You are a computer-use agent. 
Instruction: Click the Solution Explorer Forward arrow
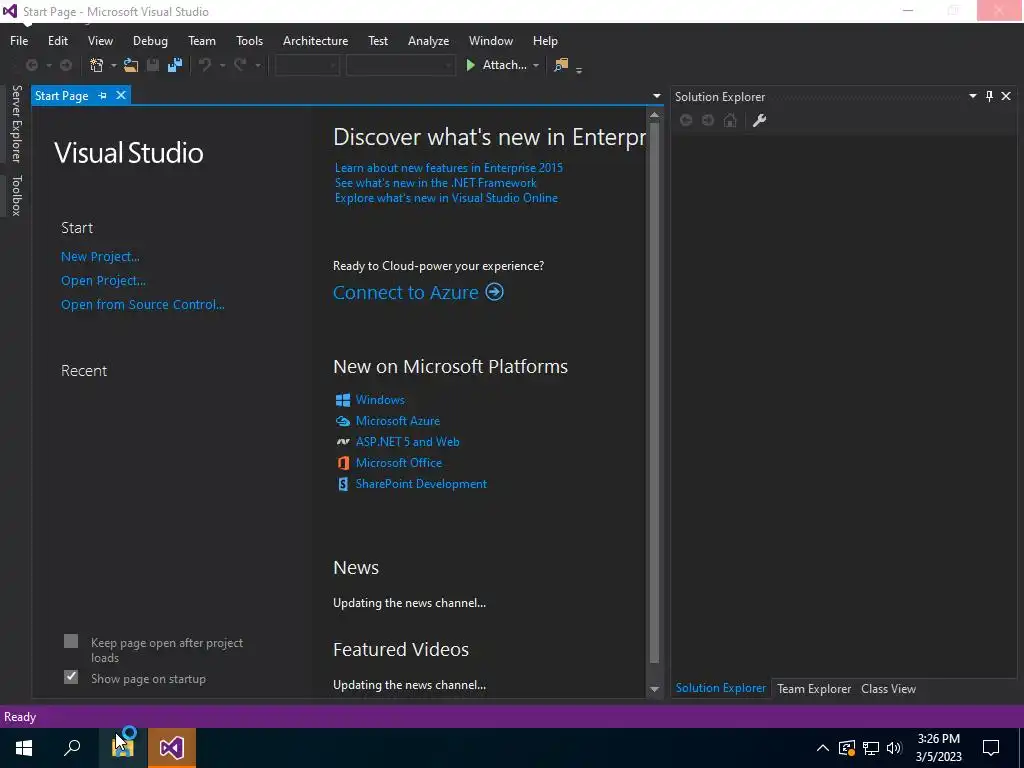click(x=708, y=120)
